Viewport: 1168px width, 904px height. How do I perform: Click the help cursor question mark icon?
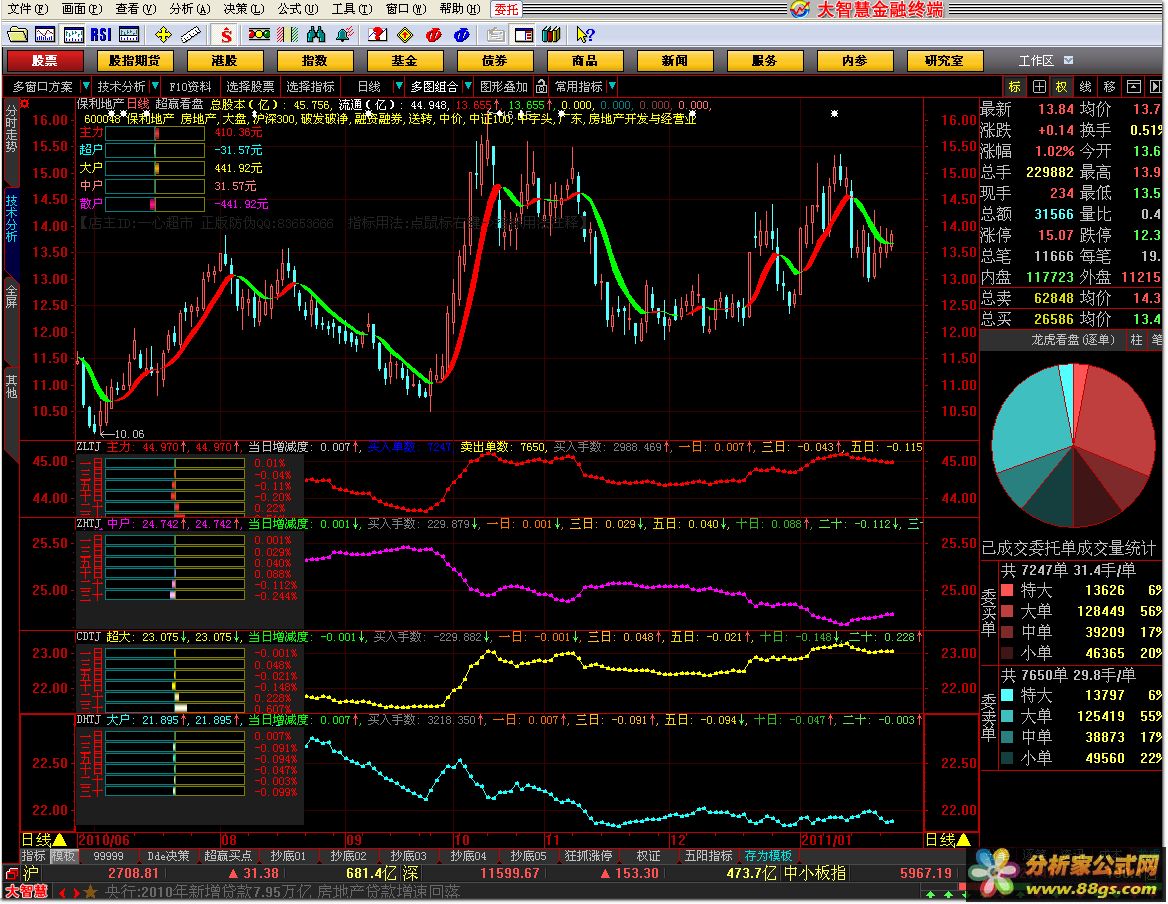pos(585,34)
